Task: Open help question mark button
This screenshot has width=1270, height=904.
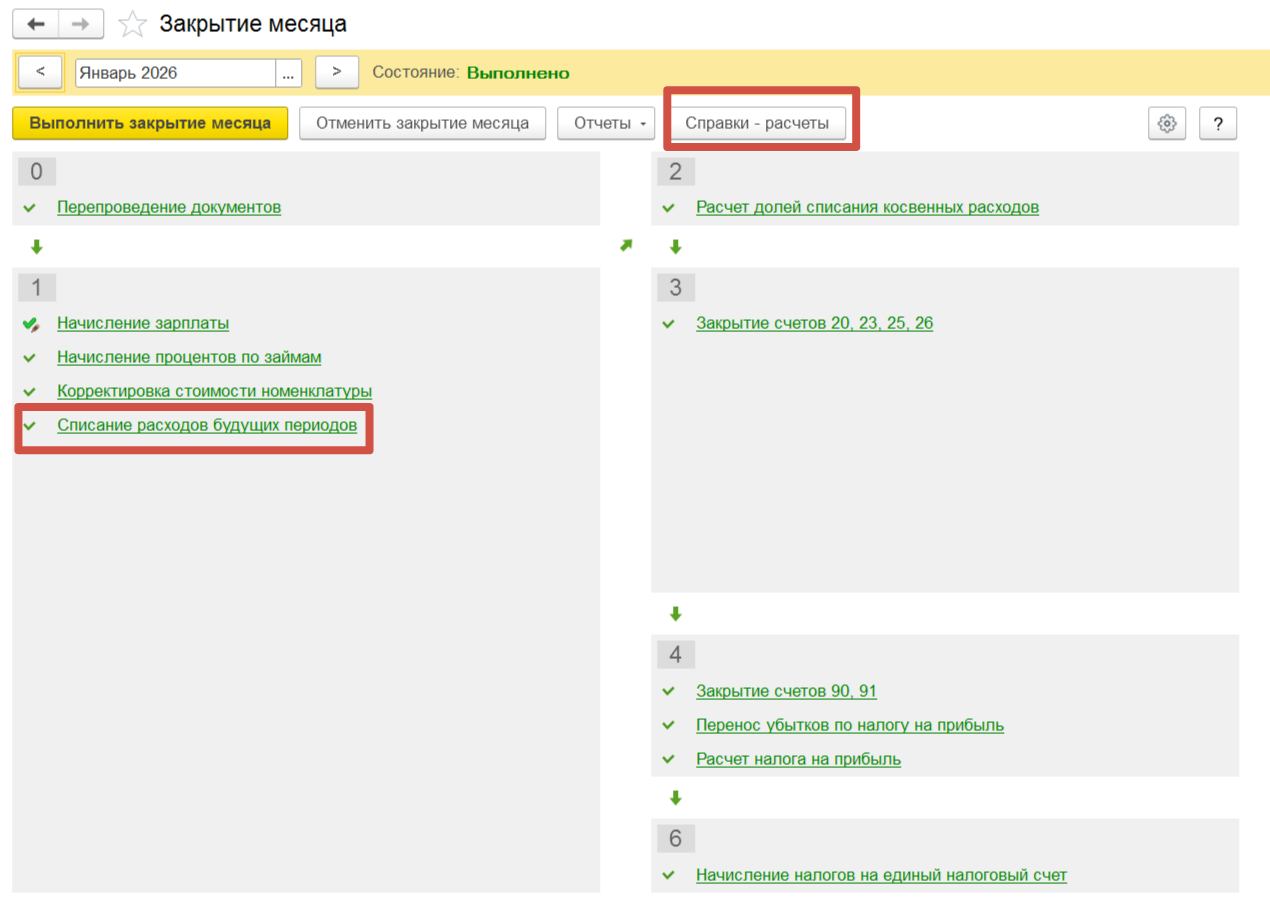Action: pos(1218,123)
